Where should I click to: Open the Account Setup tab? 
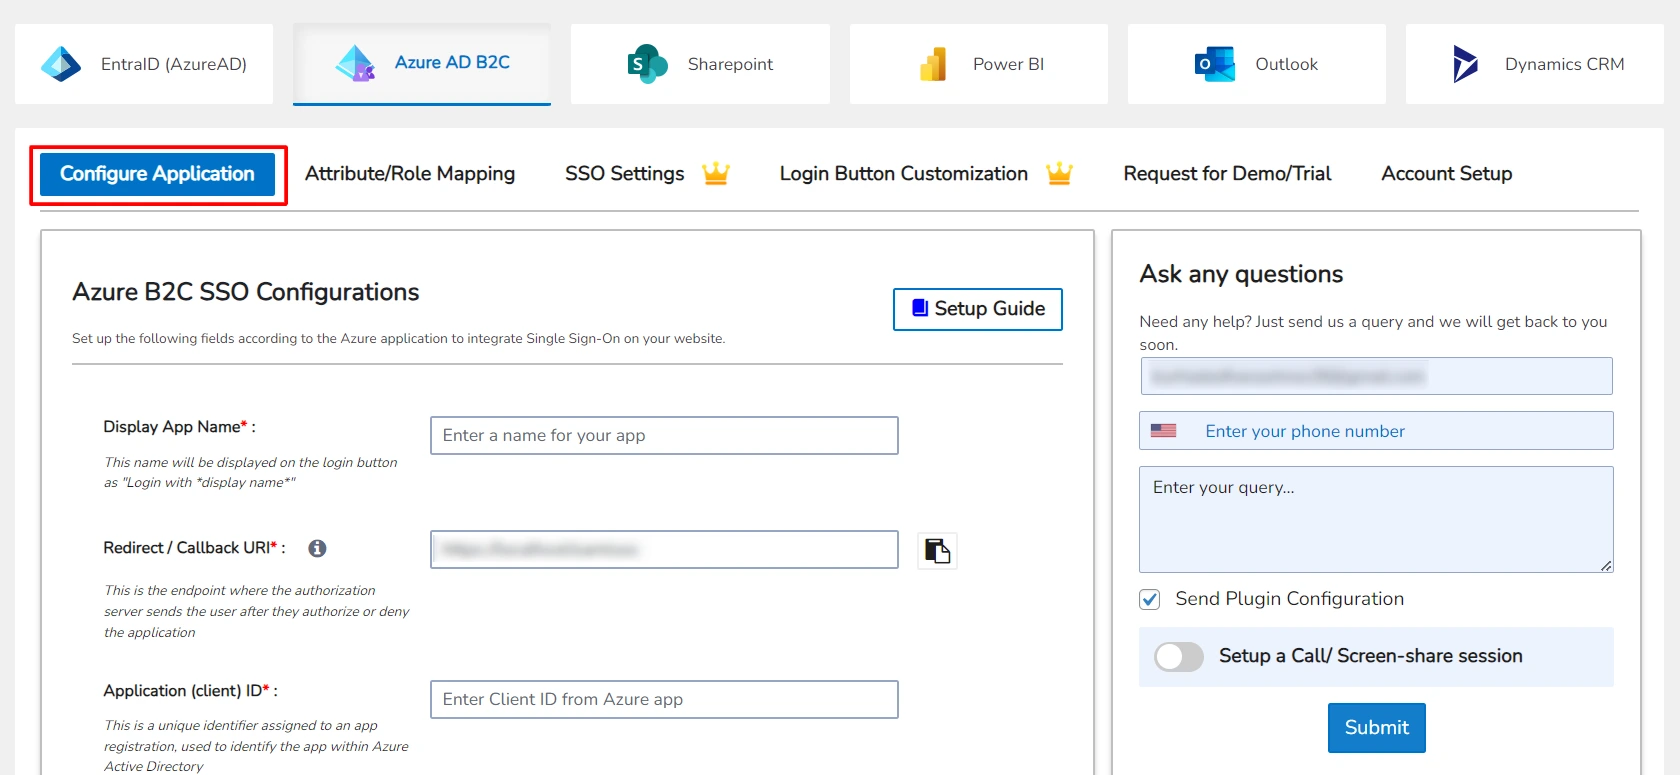(x=1447, y=174)
